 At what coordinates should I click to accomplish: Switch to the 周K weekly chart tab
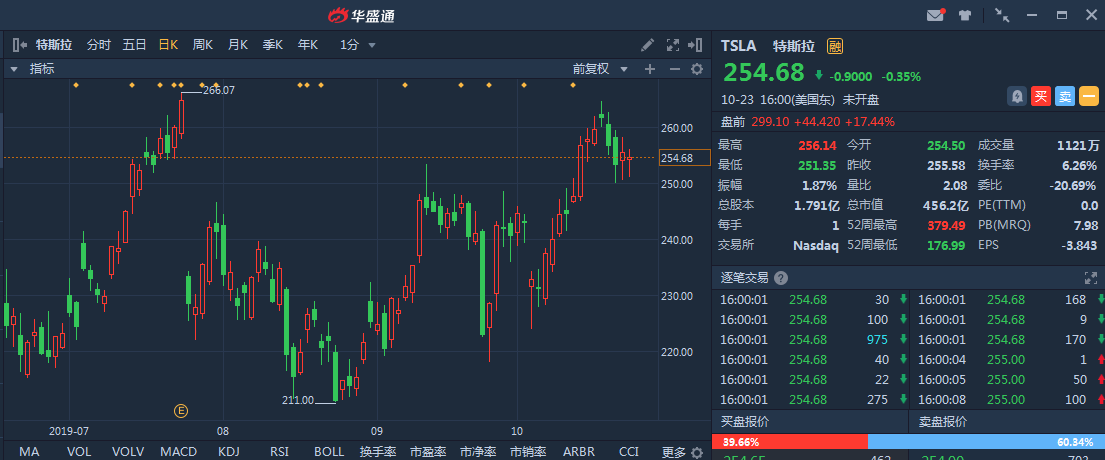[x=203, y=45]
